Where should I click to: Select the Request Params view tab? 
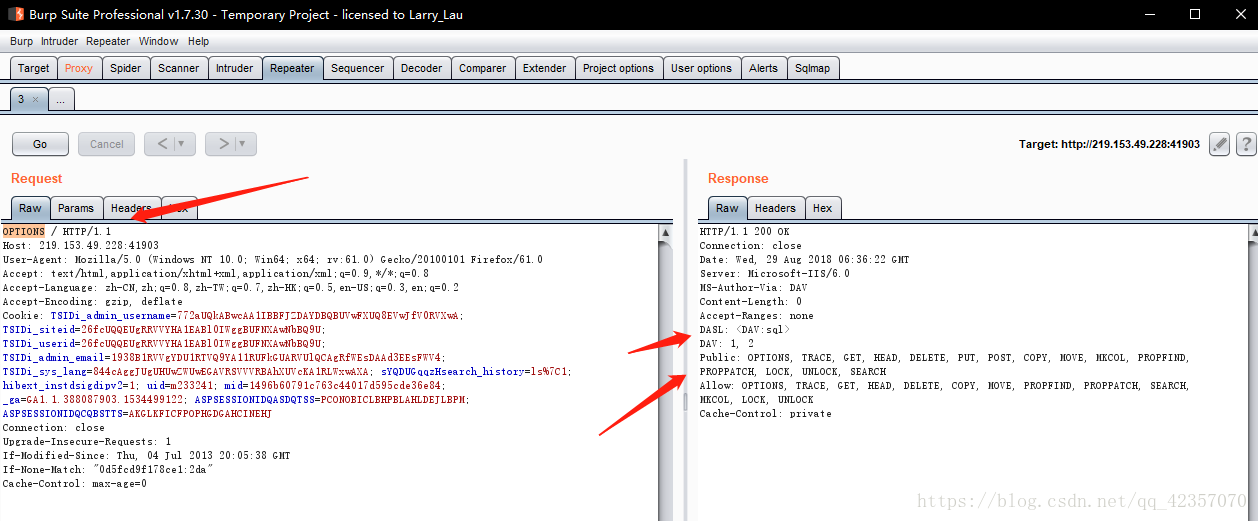(76, 208)
